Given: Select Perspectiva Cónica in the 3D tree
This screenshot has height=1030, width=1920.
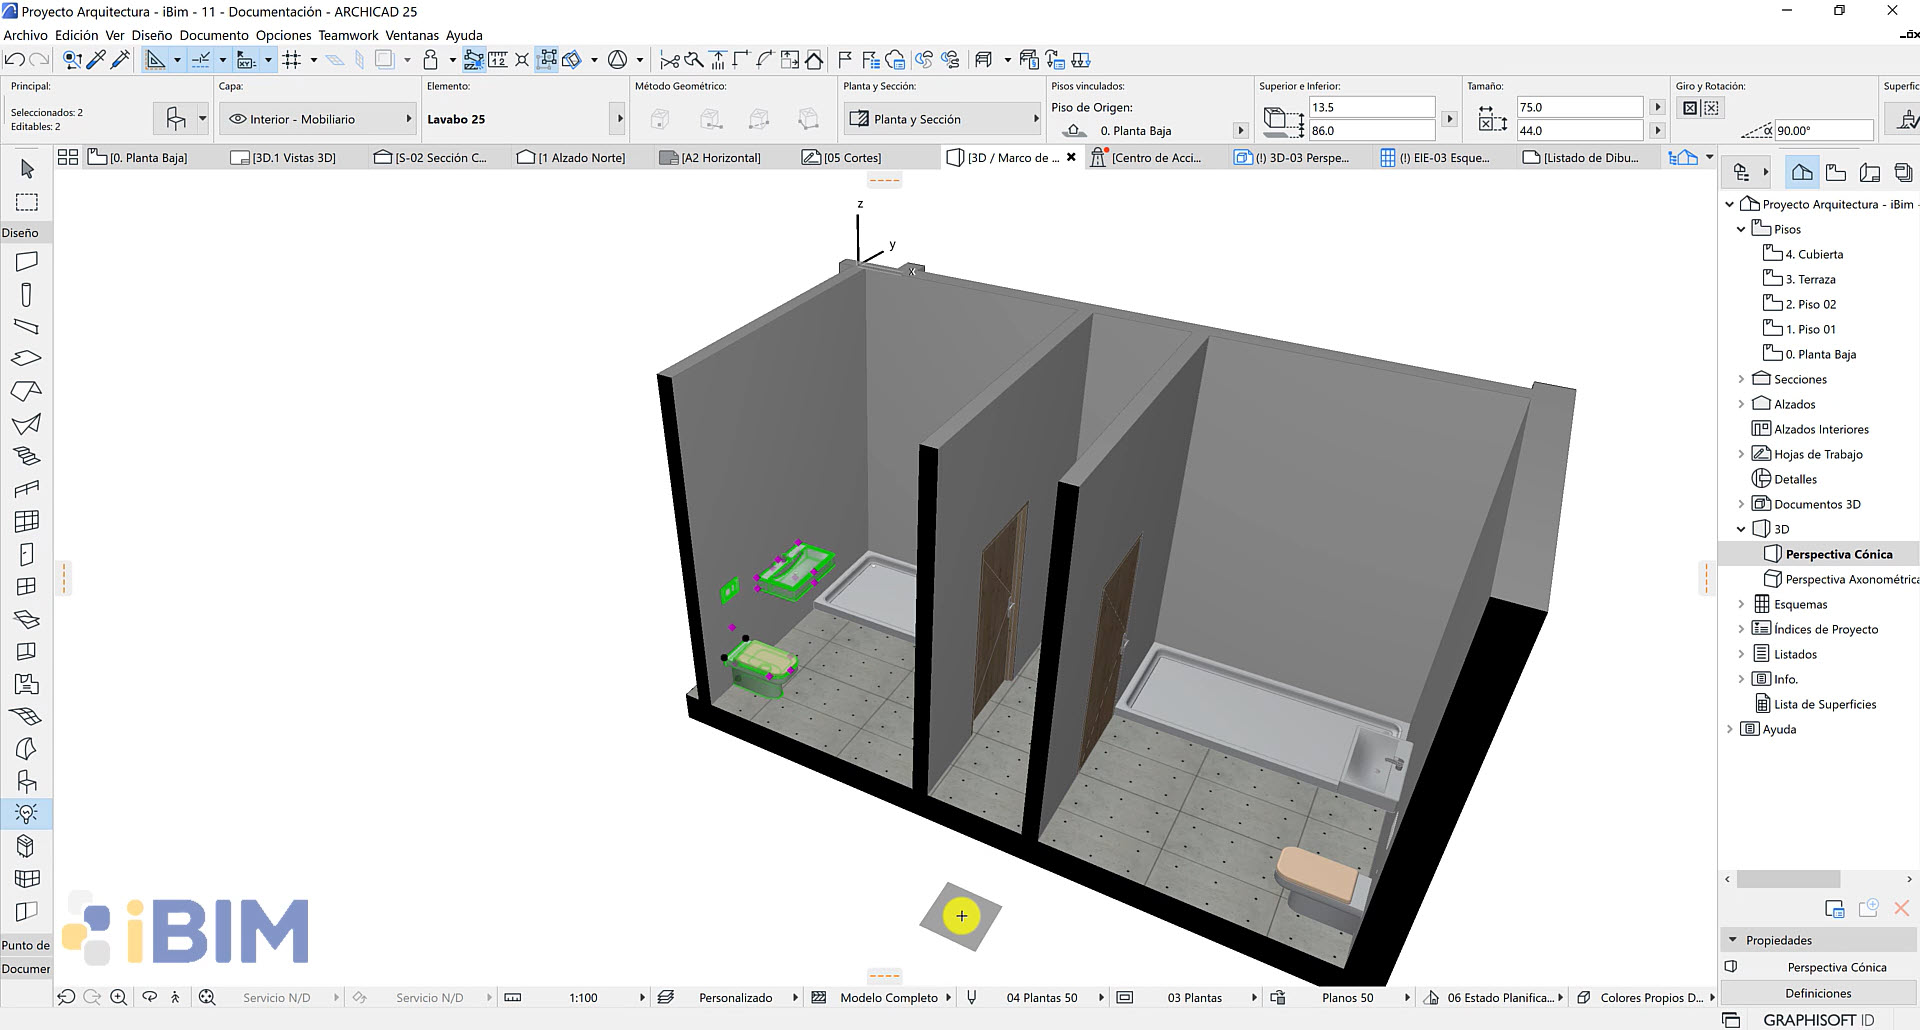Looking at the screenshot, I should coord(1838,553).
